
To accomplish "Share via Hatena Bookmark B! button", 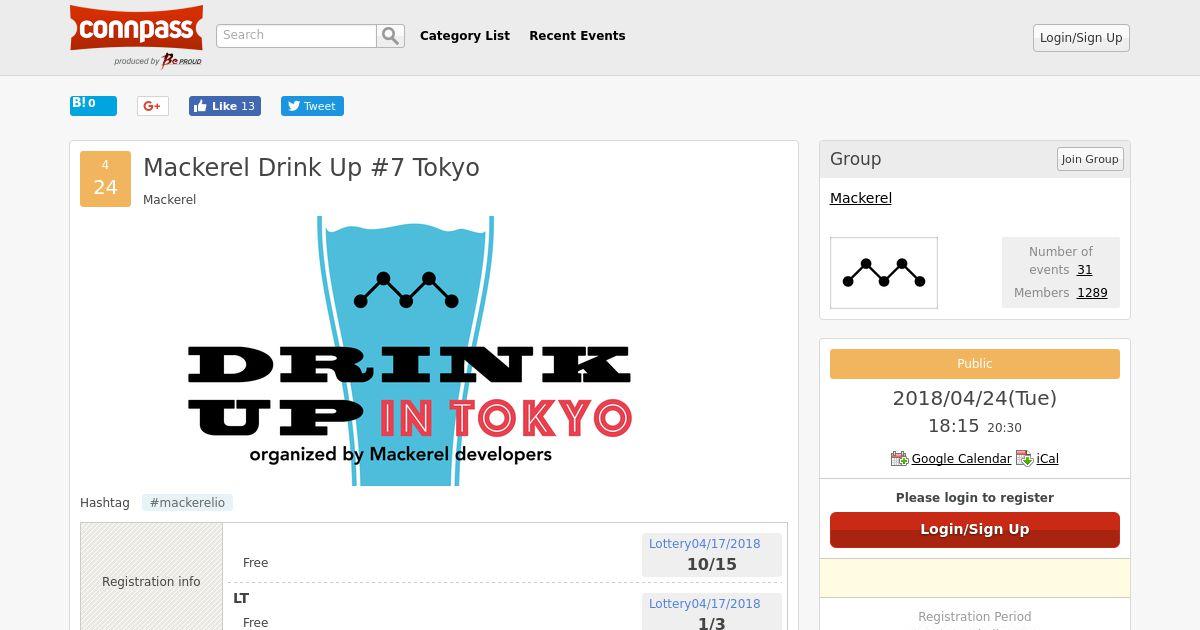I will (93, 105).
